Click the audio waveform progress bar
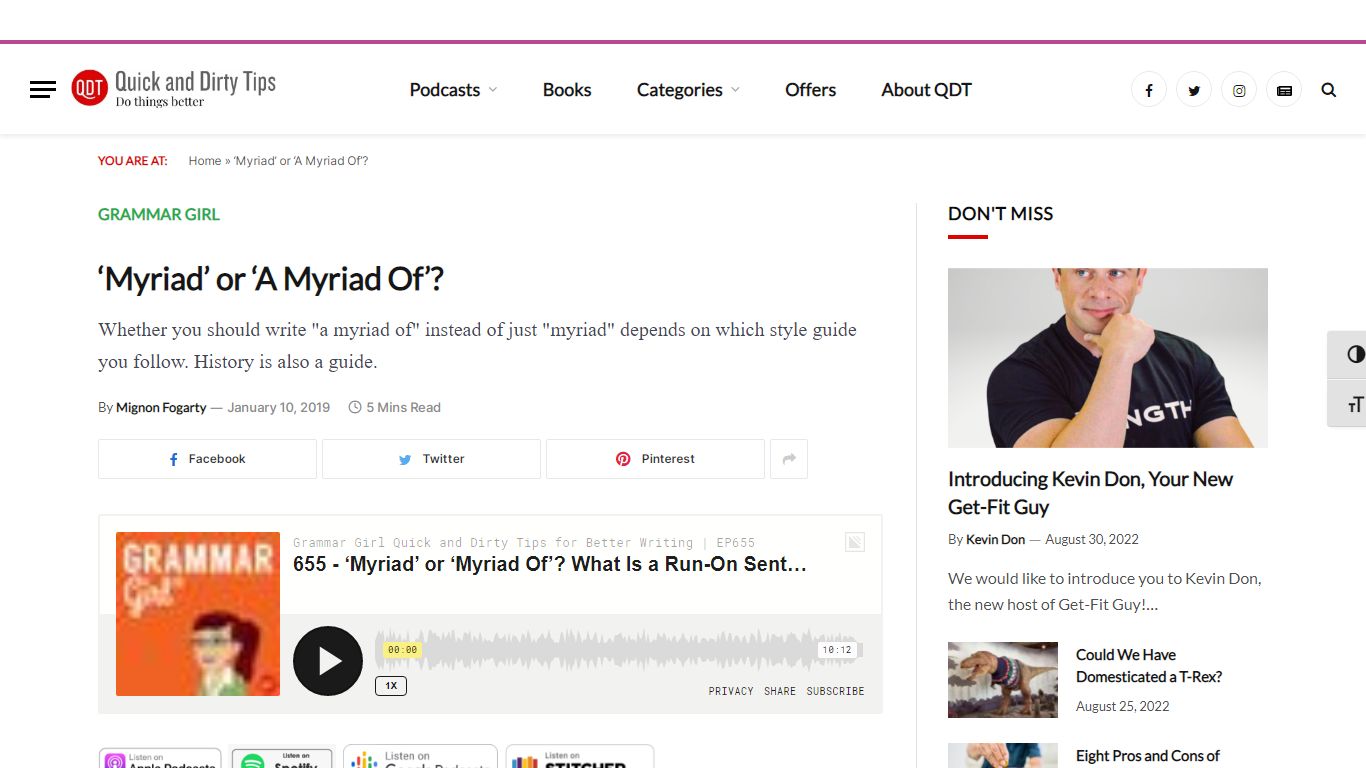This screenshot has height=768, width=1366. click(618, 649)
